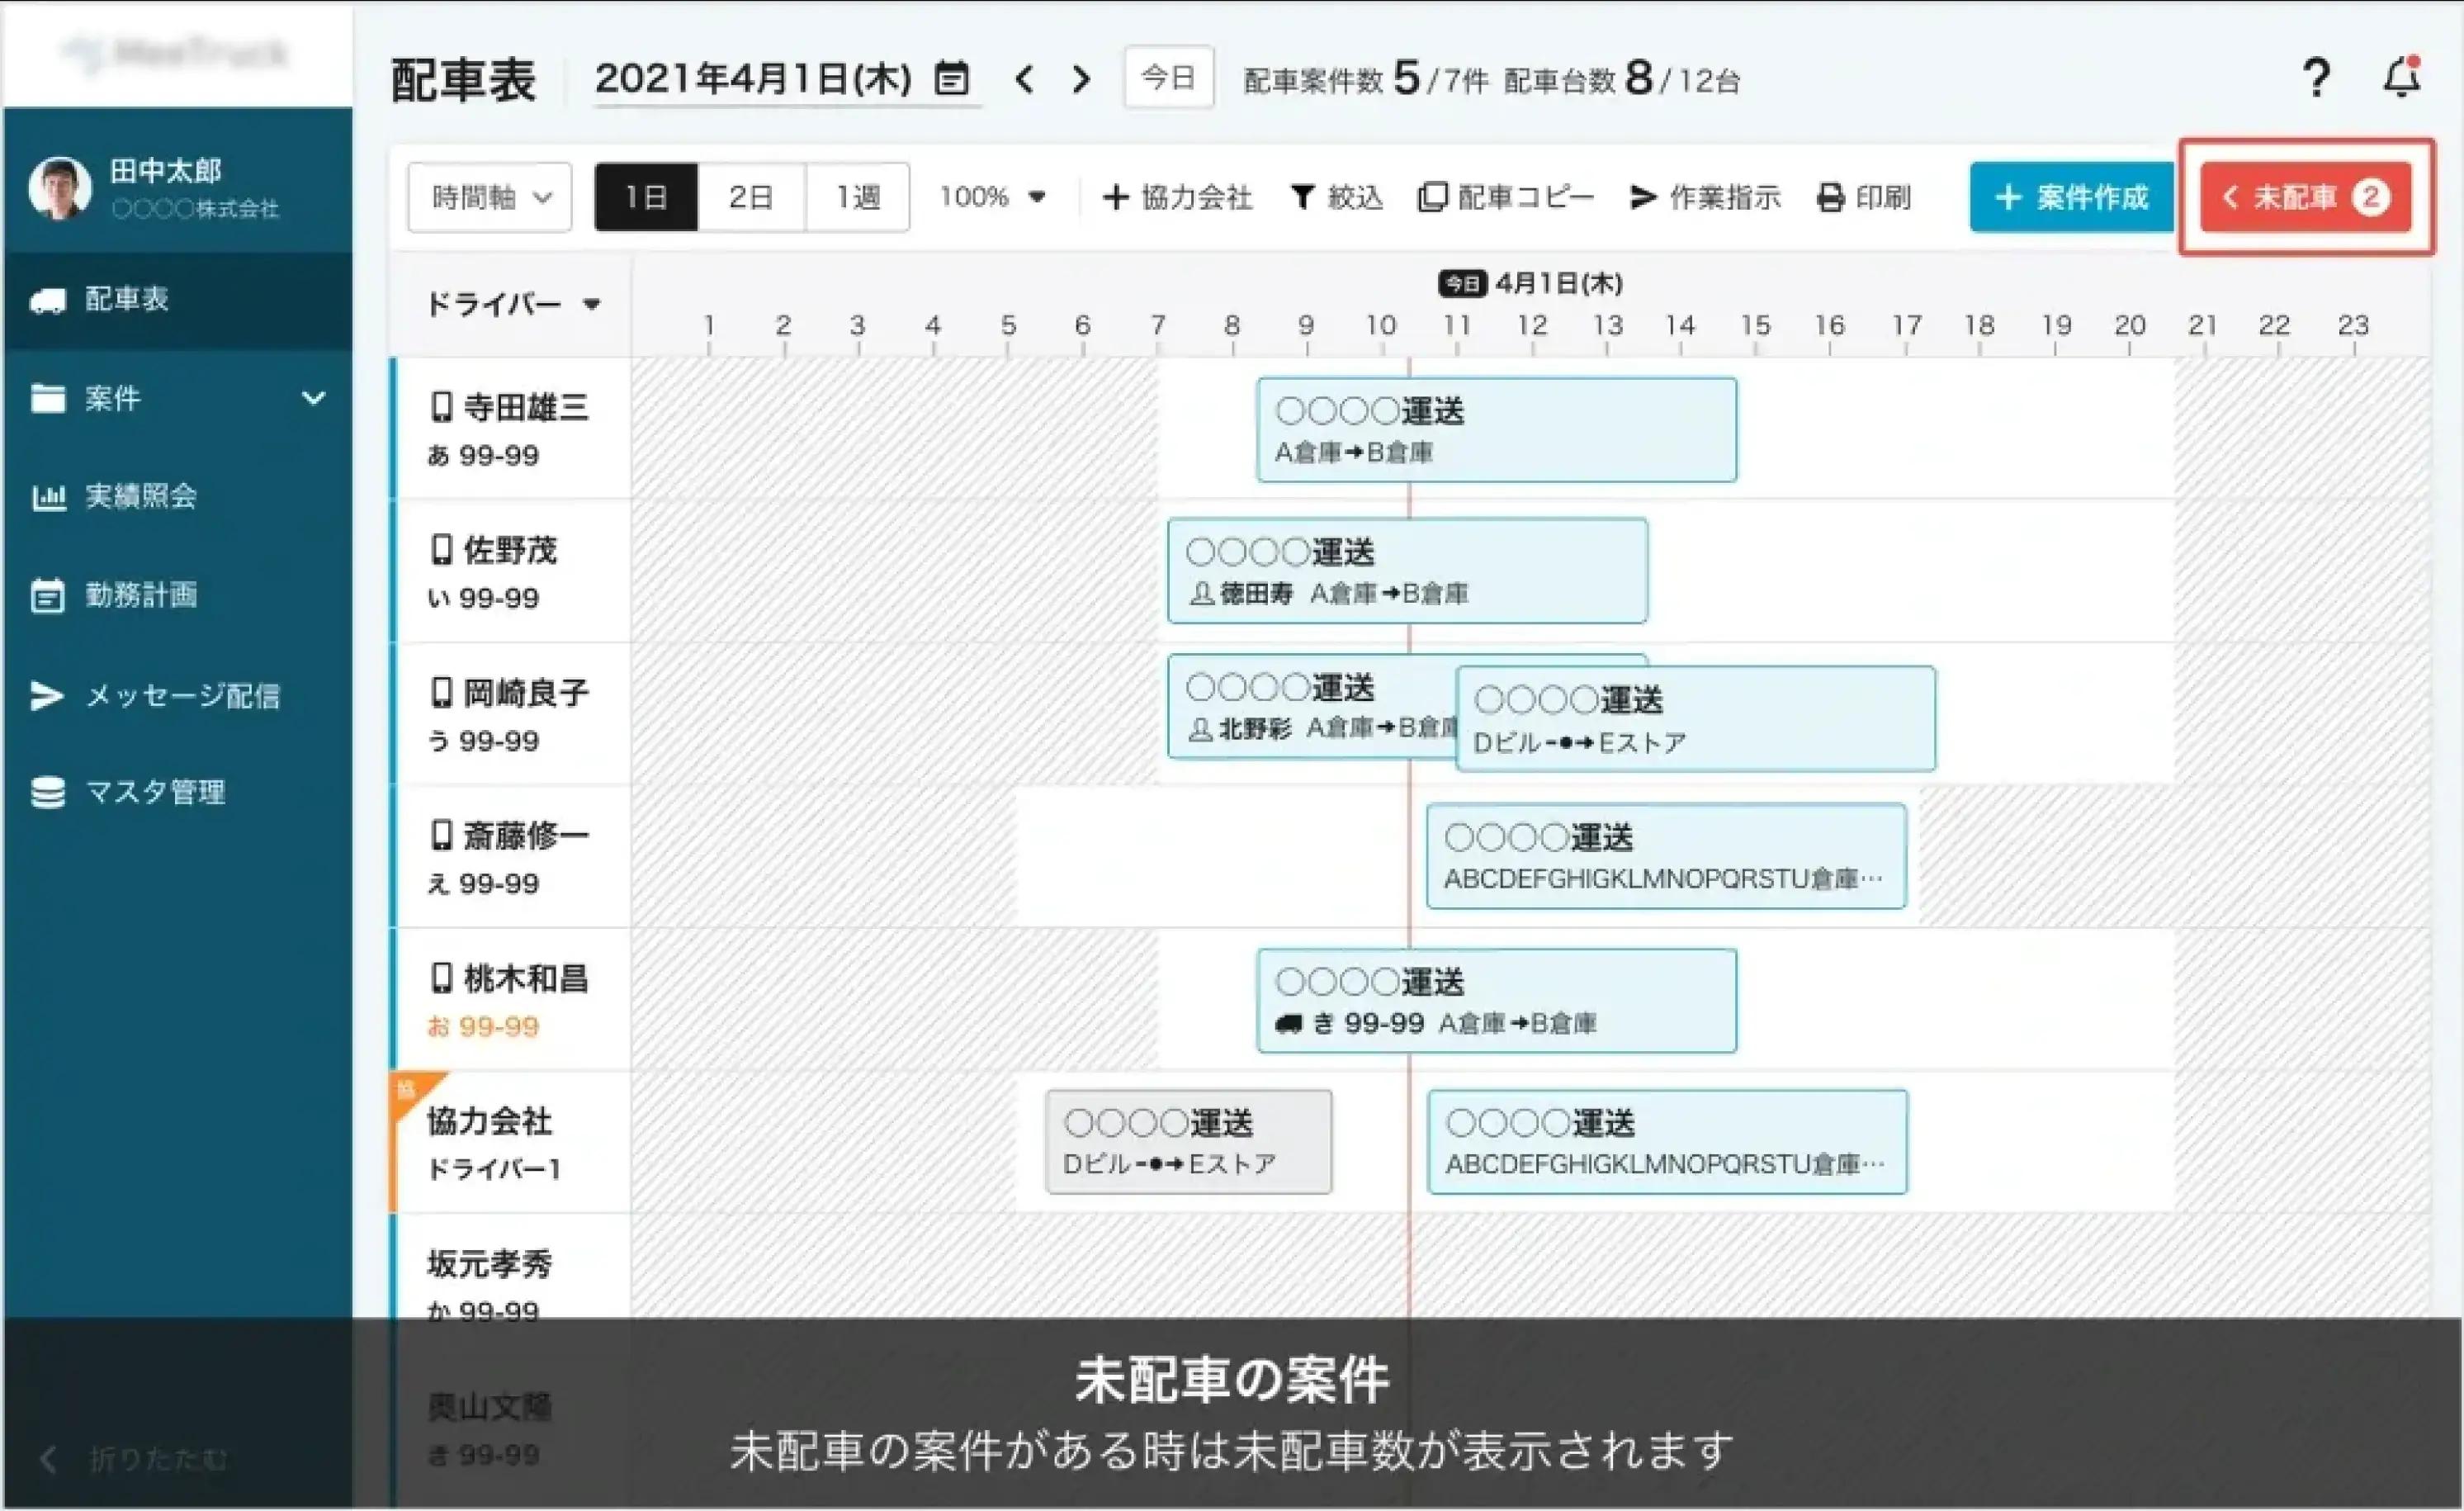The image size is (2464, 1511).
Task: Click hour 18 on the timeline
Action: click(x=1980, y=326)
